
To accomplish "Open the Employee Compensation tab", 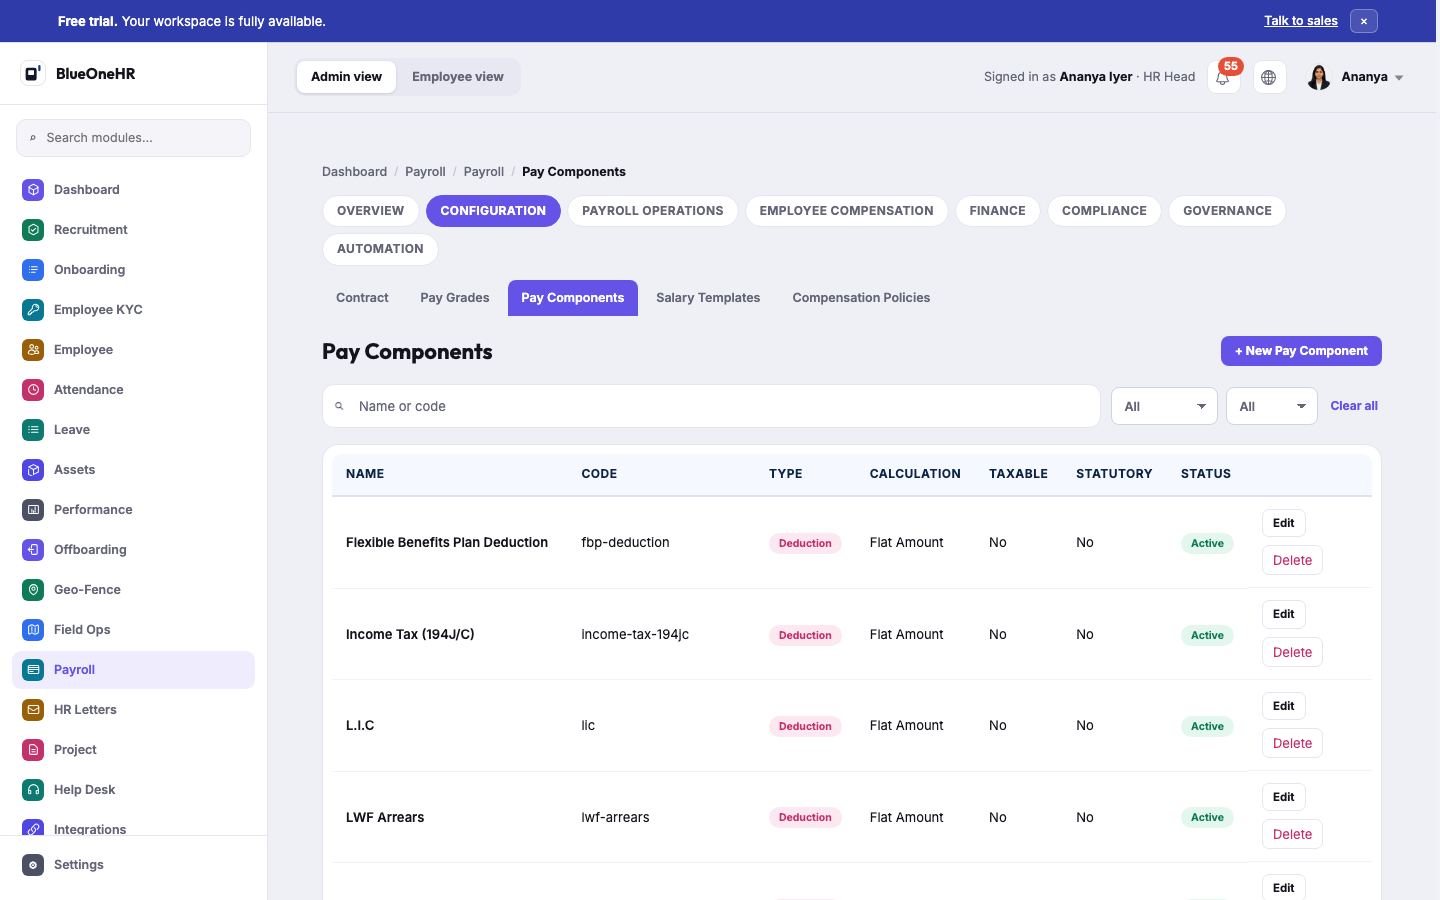I will click(x=846, y=211).
